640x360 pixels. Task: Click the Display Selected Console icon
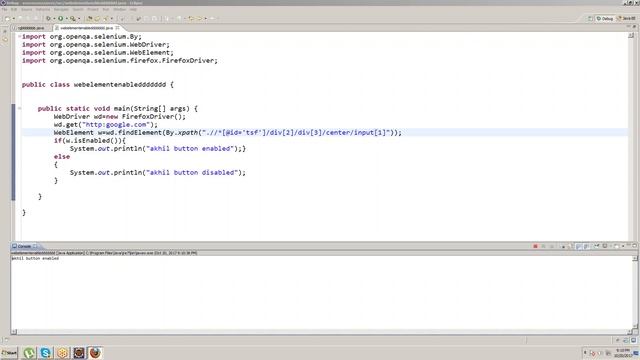[x=605, y=246]
